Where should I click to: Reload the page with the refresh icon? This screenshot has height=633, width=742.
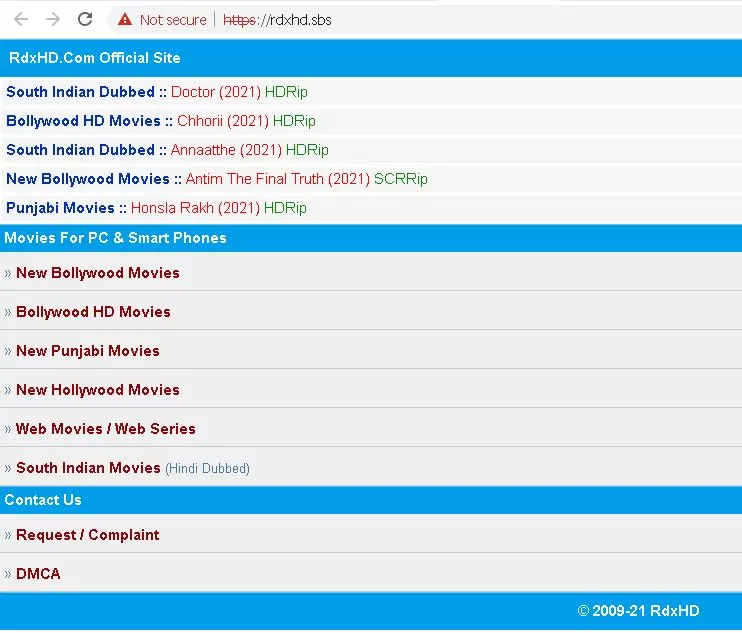pyautogui.click(x=85, y=19)
